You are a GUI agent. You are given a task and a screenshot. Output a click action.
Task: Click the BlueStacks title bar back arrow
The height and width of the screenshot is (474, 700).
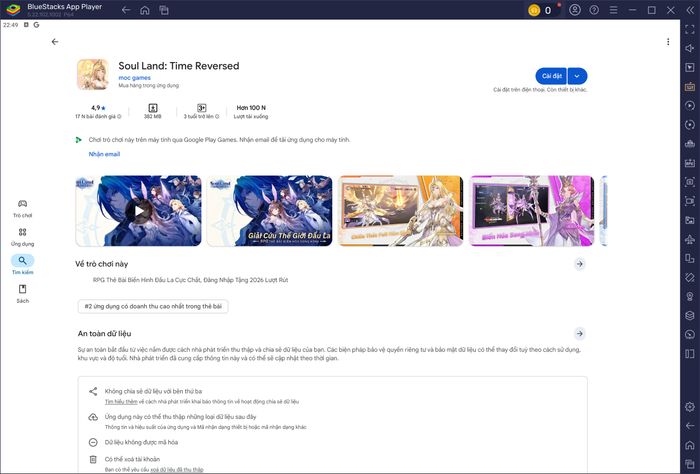[x=126, y=10]
